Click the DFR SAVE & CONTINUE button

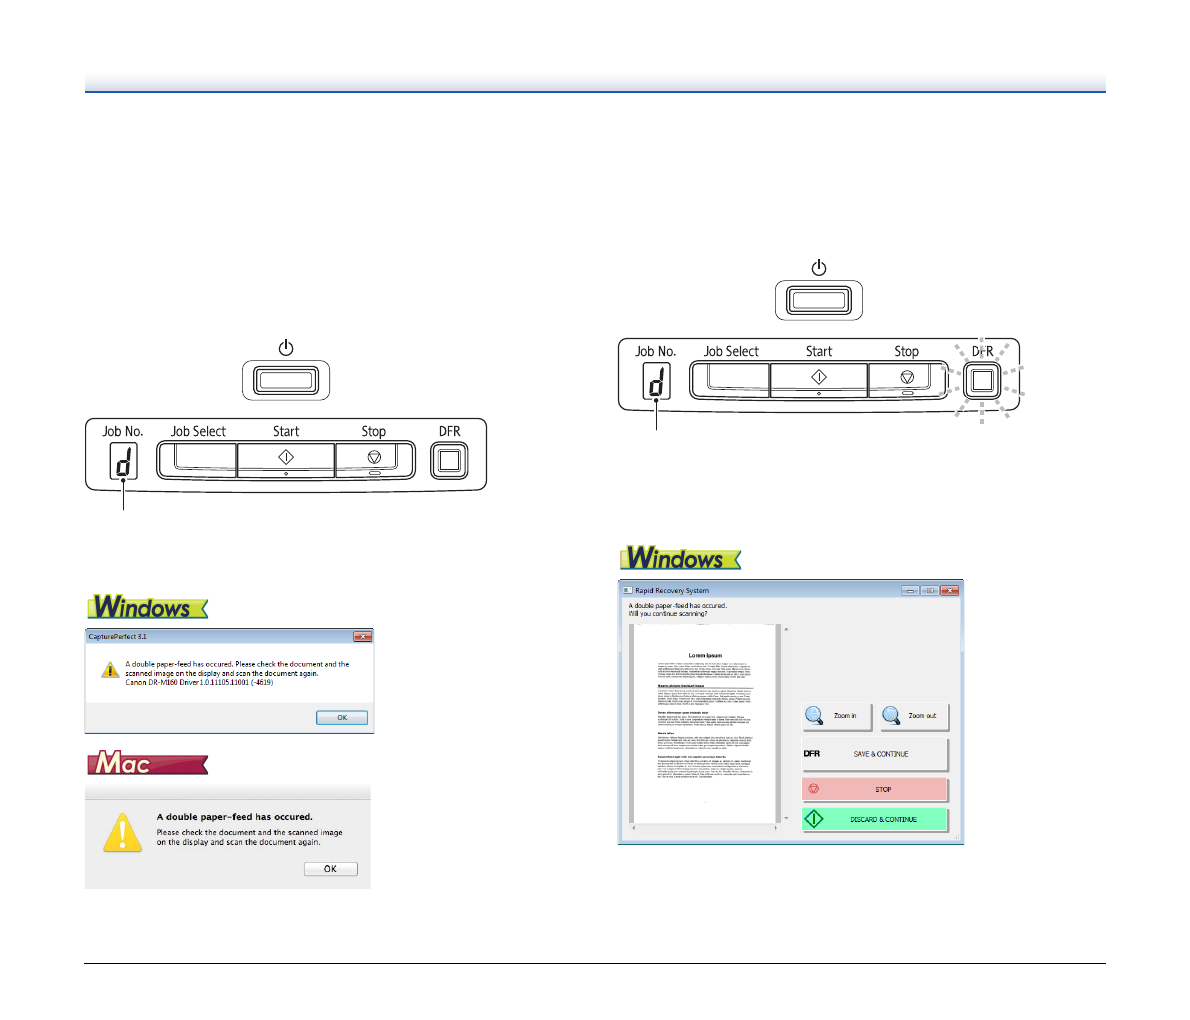874,754
